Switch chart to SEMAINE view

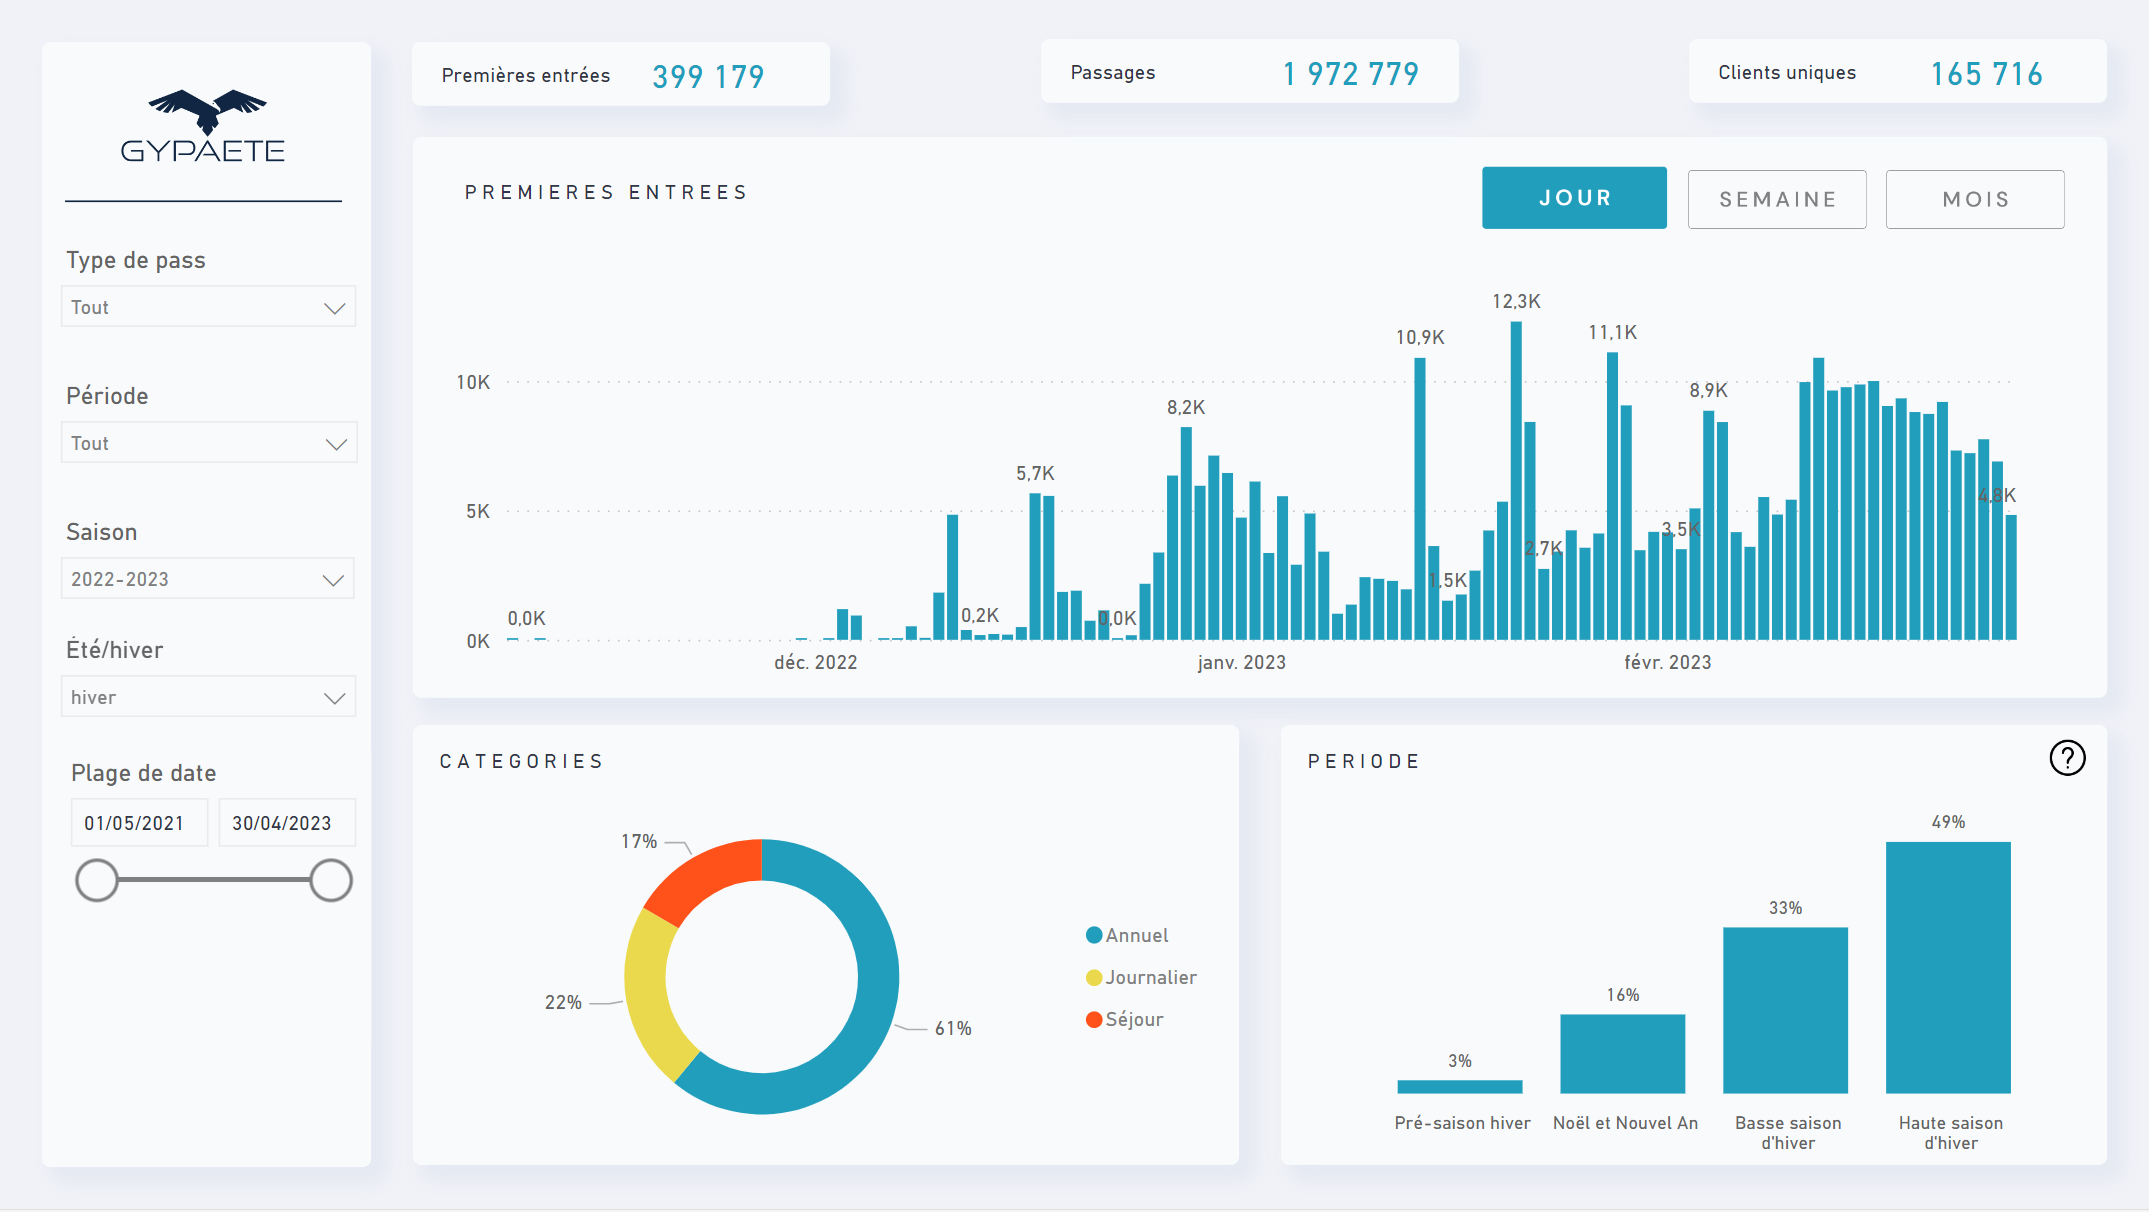click(1777, 199)
